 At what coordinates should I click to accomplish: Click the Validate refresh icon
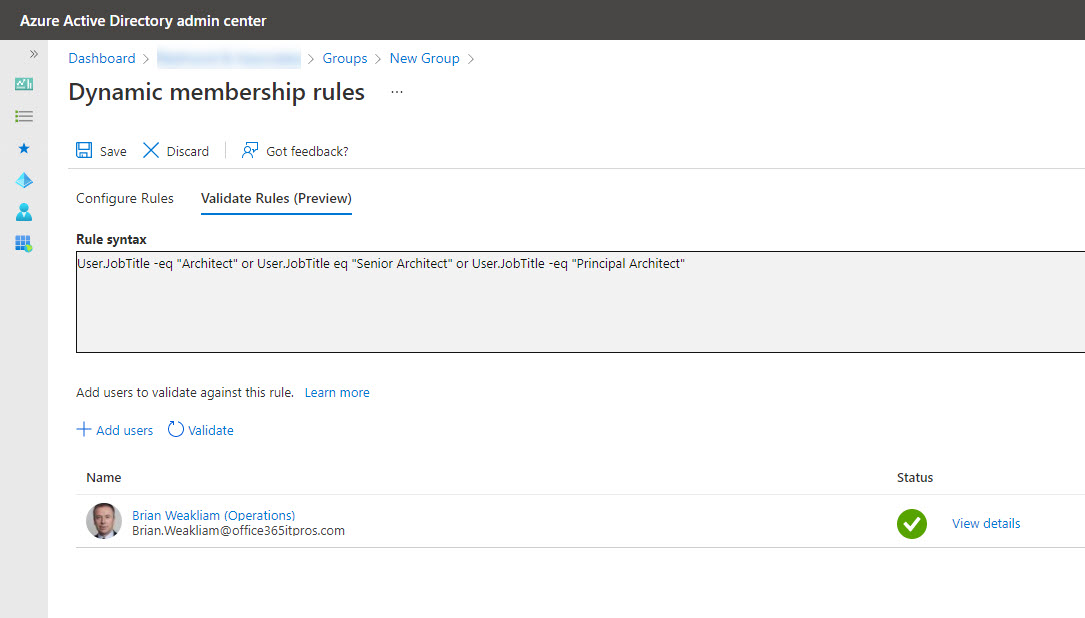click(176, 429)
